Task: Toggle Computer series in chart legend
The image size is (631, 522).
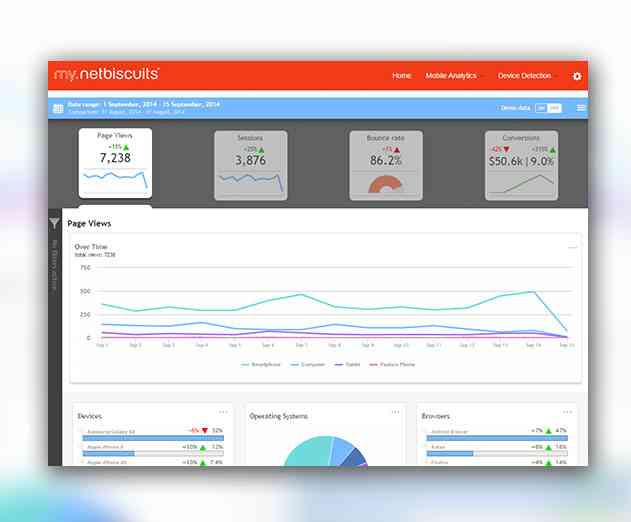Action: pos(307,364)
